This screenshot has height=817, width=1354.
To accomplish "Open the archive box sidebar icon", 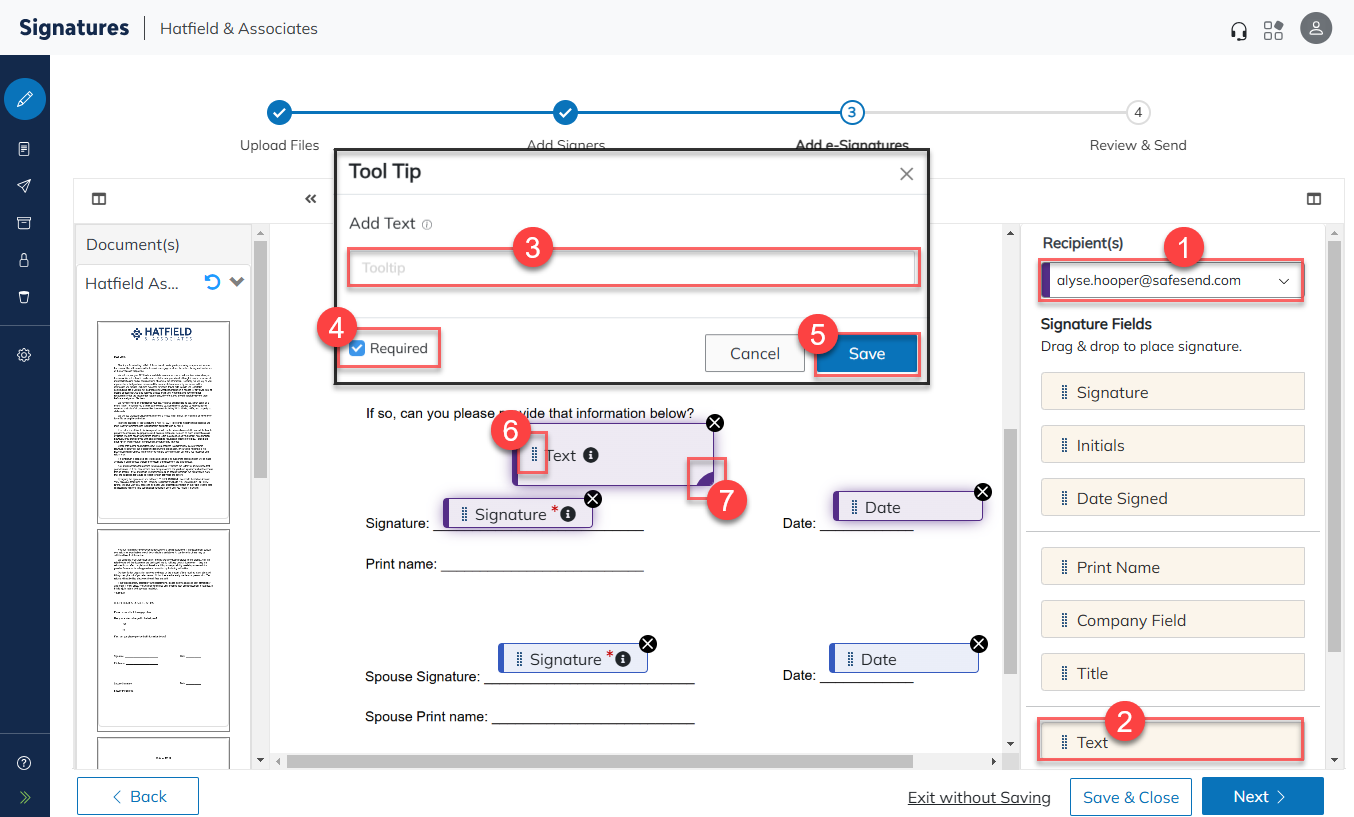I will (x=25, y=223).
